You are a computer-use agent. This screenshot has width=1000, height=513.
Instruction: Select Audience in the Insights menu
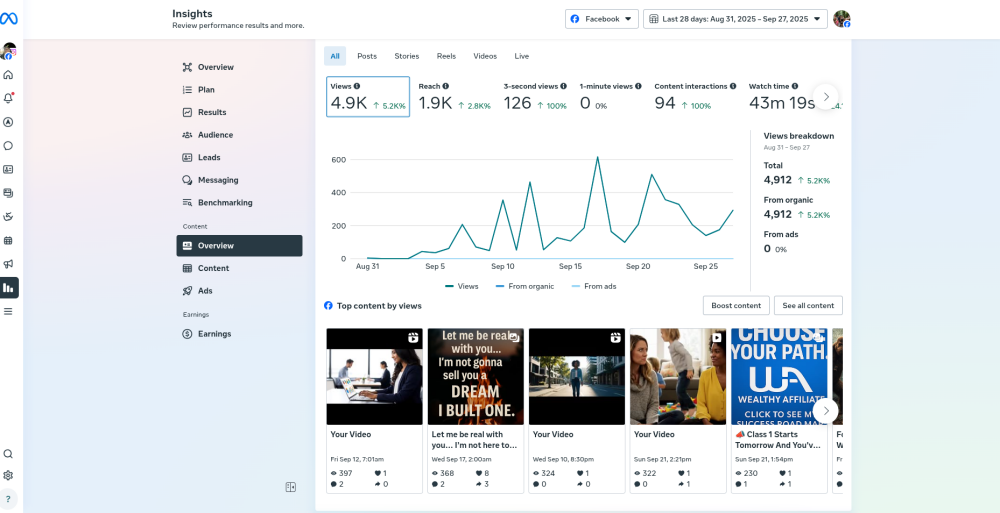(215, 135)
